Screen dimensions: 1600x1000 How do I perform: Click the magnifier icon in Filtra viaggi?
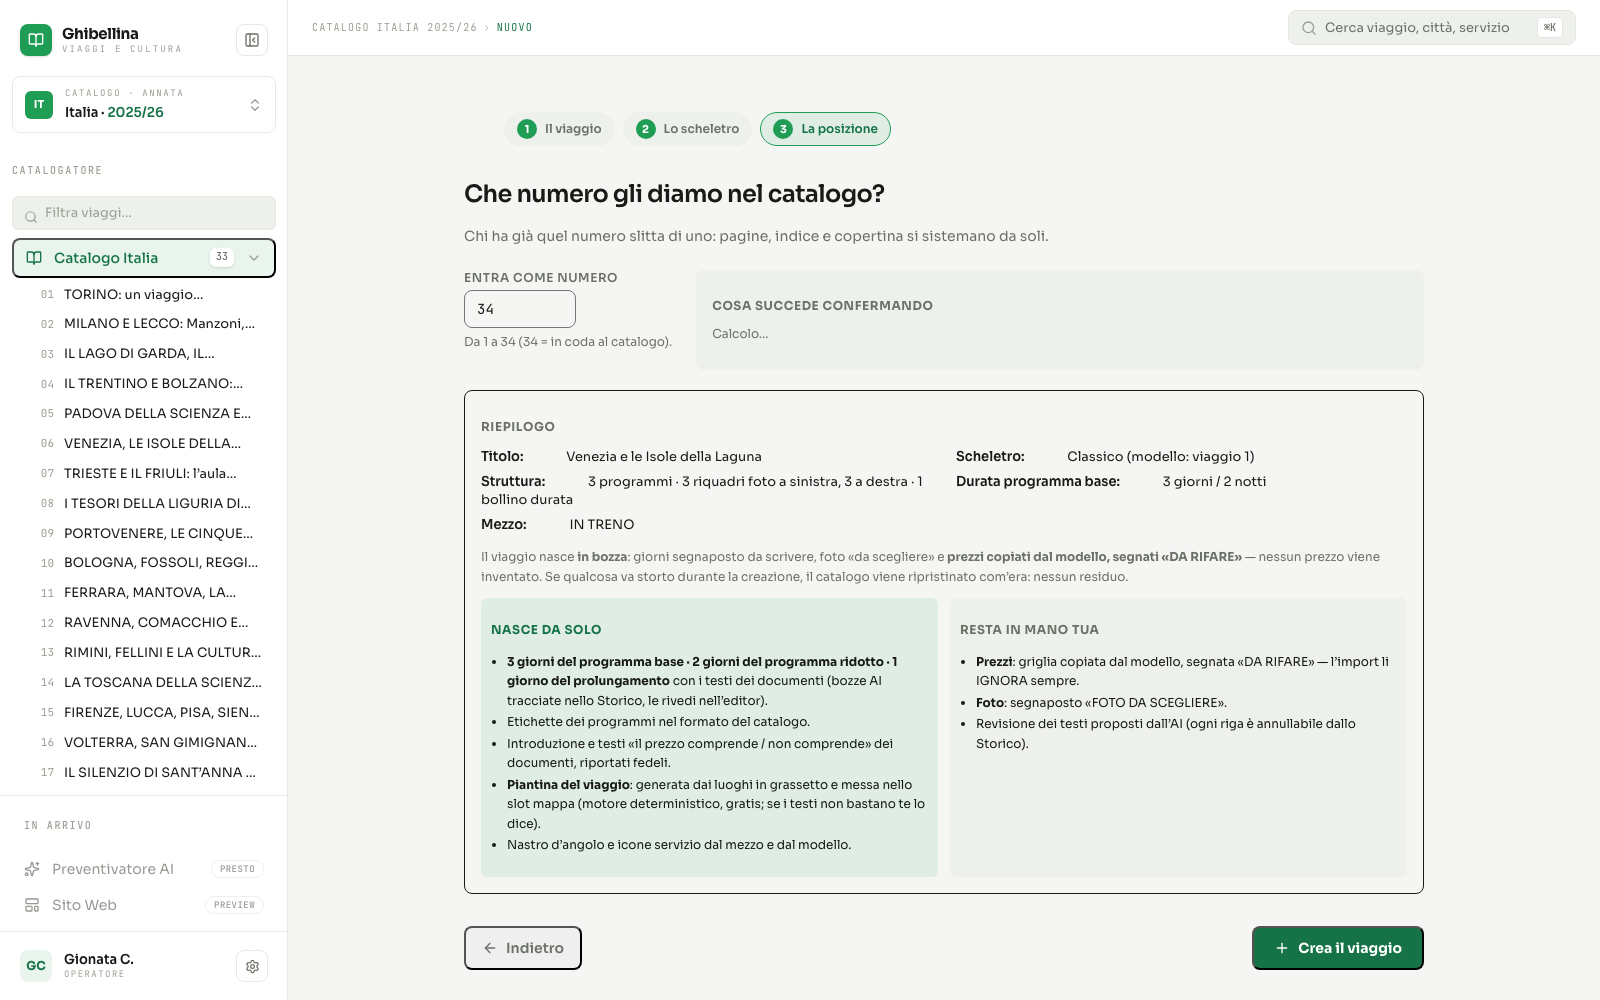[31, 216]
